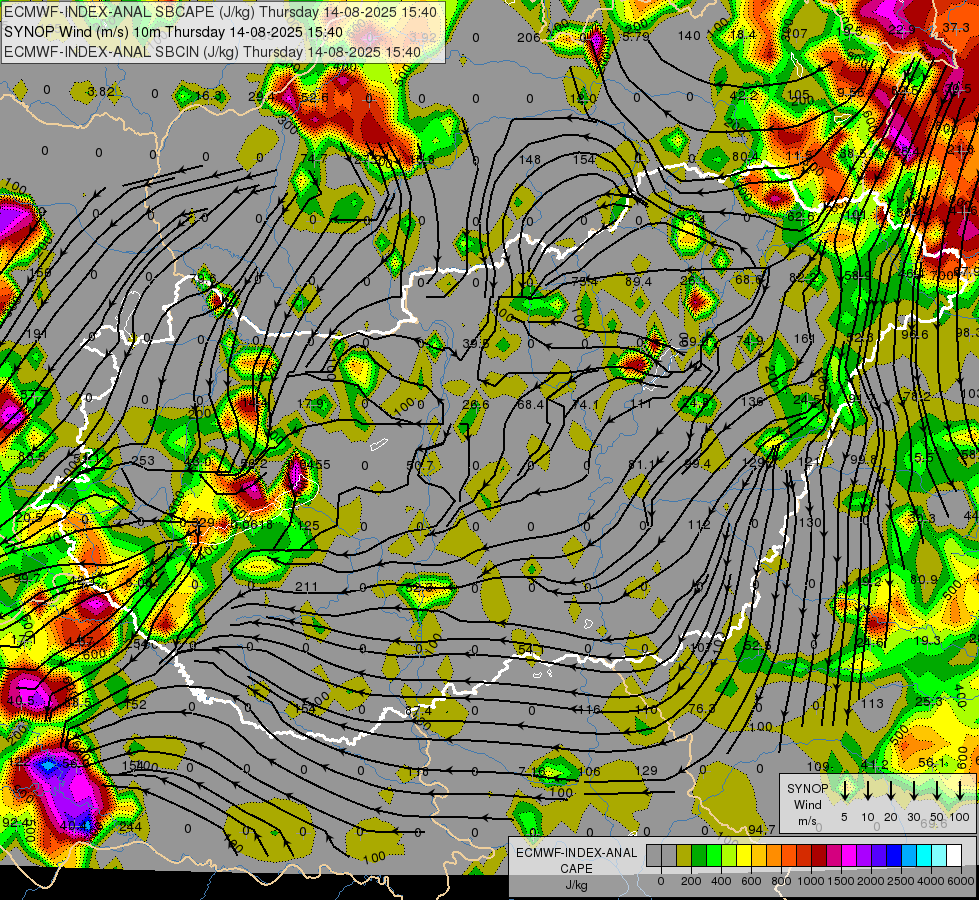This screenshot has height=900, width=979.
Task: Select the white swatch at the legend end
Action: [954, 855]
